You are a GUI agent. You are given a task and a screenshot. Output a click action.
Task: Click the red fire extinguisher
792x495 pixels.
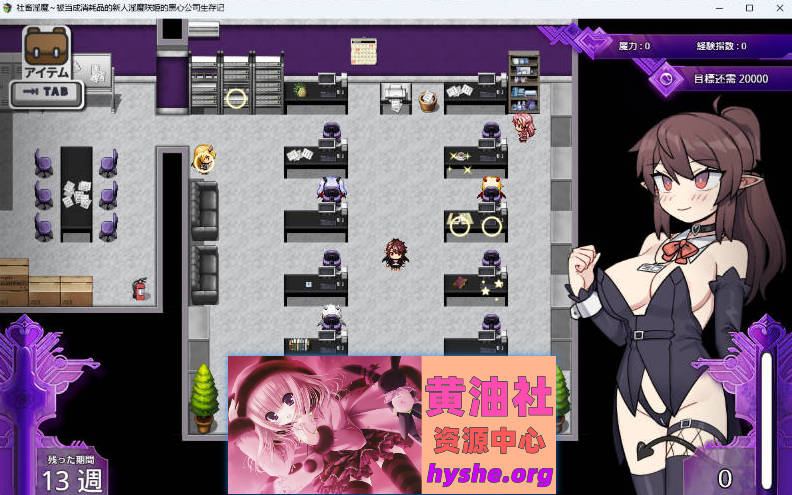(x=138, y=289)
